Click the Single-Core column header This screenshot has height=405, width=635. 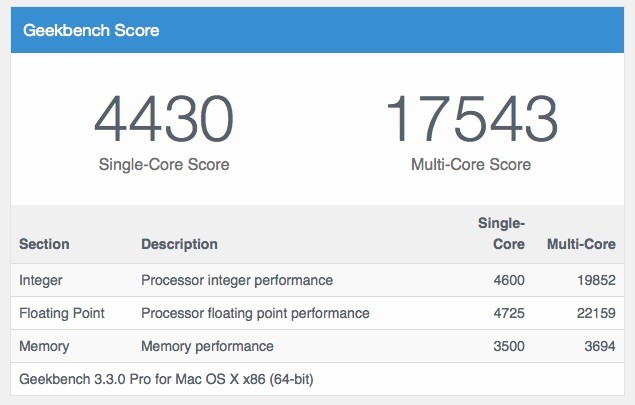coord(503,233)
